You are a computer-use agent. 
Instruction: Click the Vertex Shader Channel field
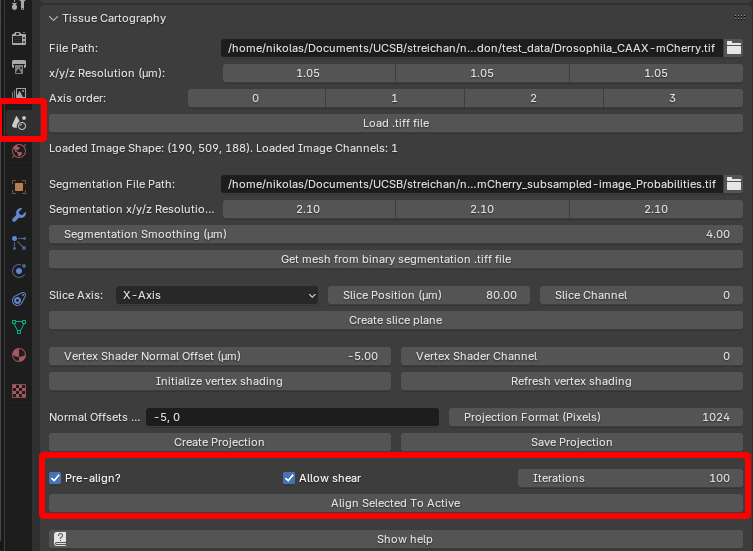(x=571, y=356)
